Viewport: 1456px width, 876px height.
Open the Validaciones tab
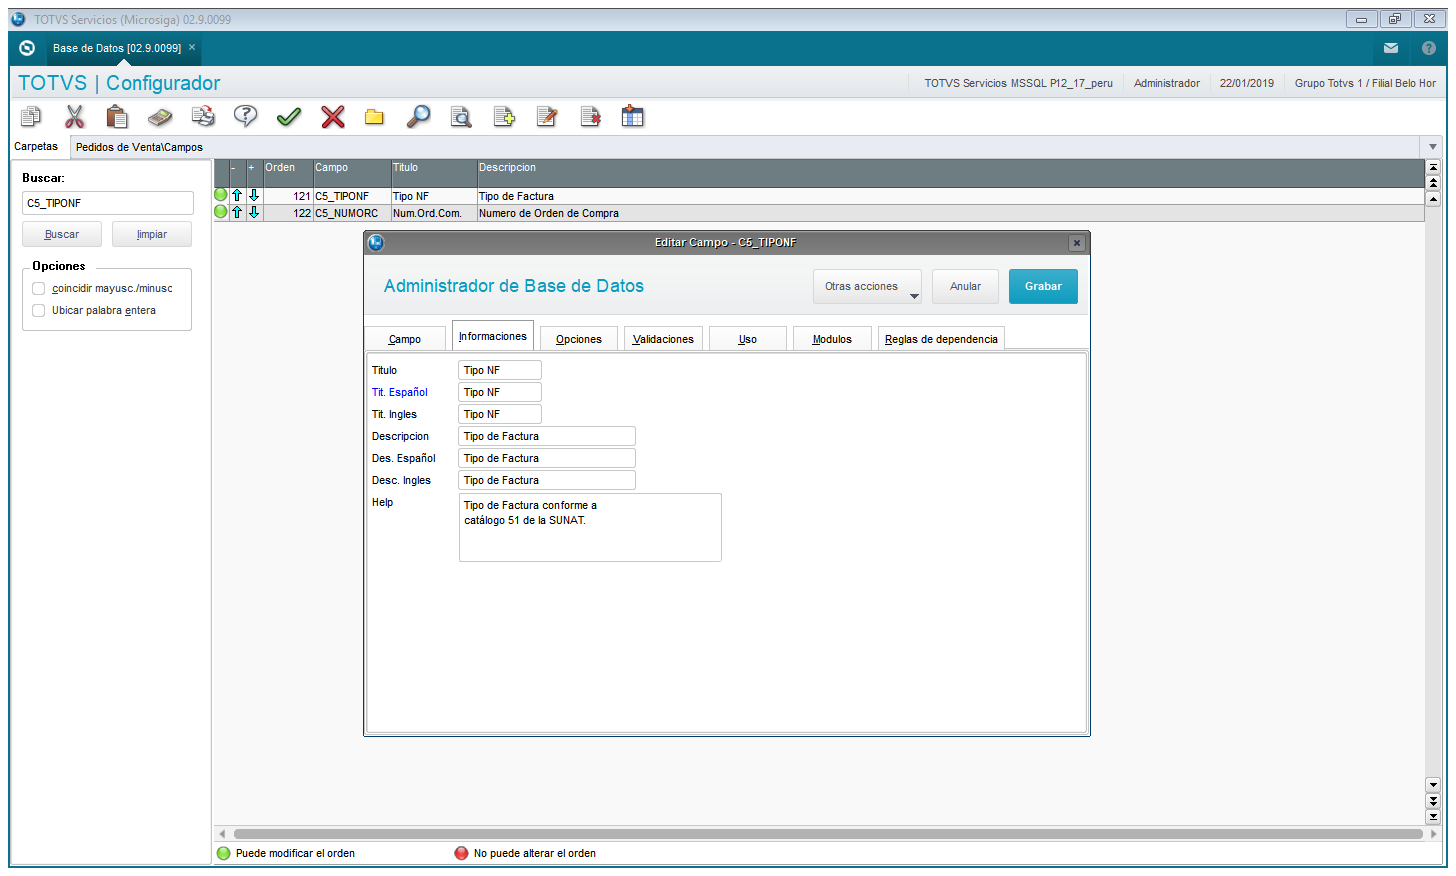[x=663, y=339]
